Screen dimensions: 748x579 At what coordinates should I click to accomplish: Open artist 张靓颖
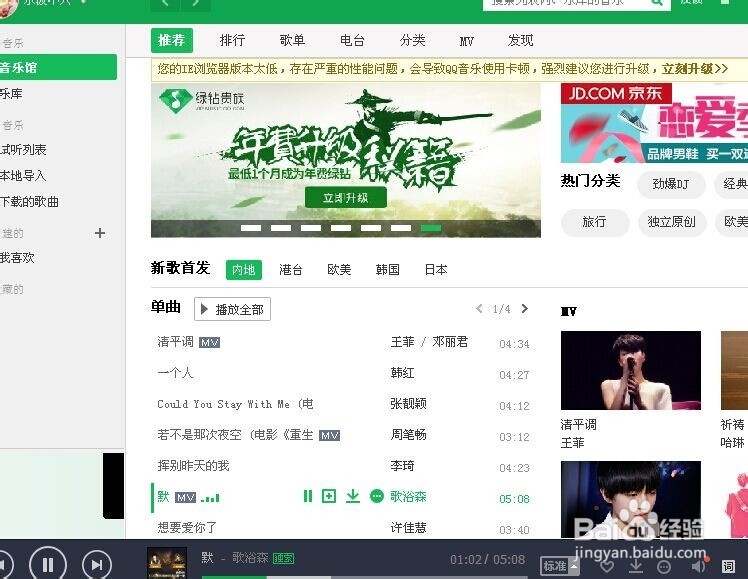tap(408, 404)
